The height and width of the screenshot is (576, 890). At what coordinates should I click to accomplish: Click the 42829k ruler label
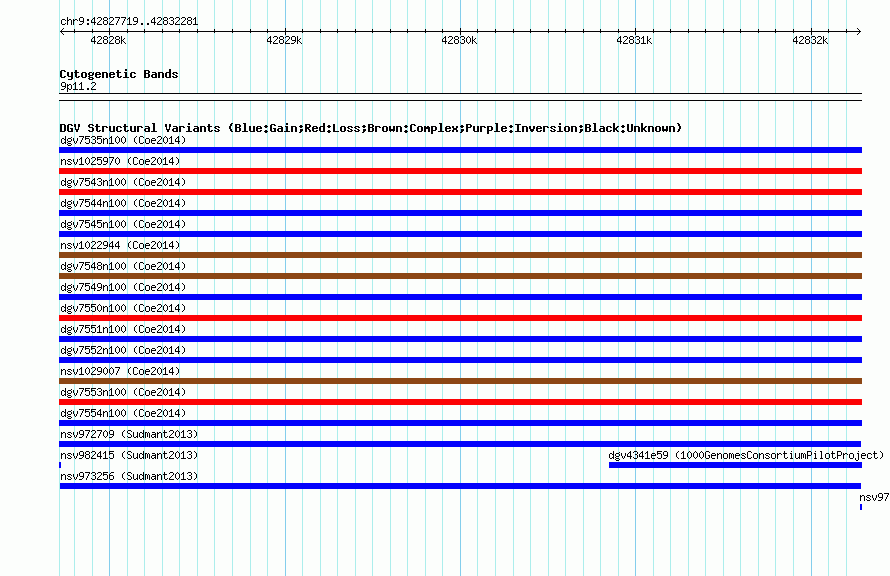(284, 40)
